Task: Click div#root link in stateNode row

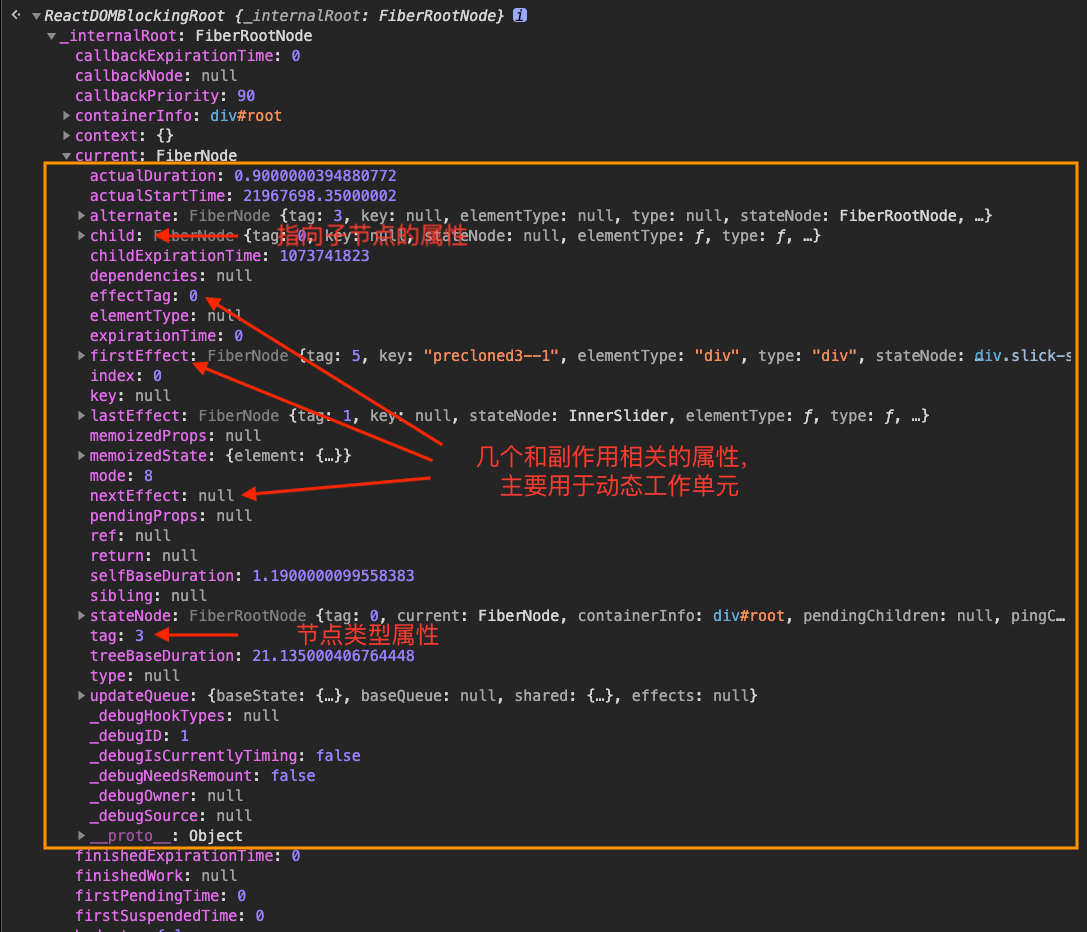Action: tap(749, 616)
